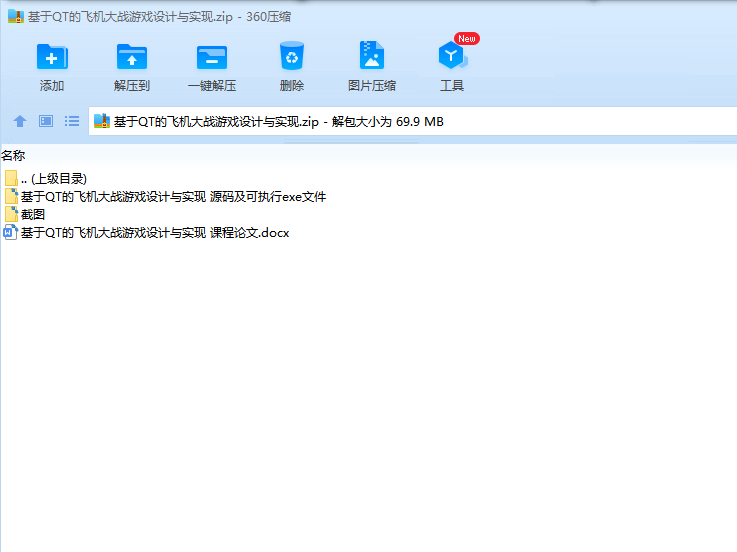Switch to list view icon
737x552 pixels.
(72, 121)
